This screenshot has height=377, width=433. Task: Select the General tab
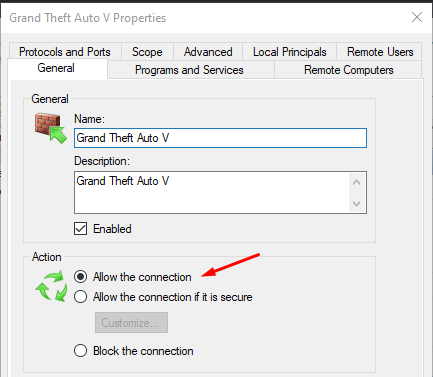point(56,68)
